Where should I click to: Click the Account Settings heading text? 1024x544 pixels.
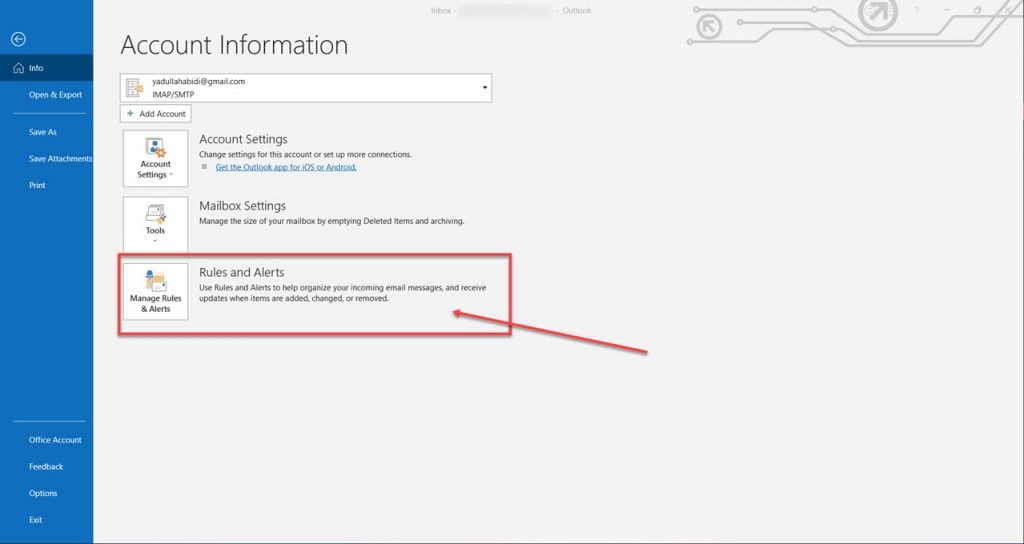[243, 140]
